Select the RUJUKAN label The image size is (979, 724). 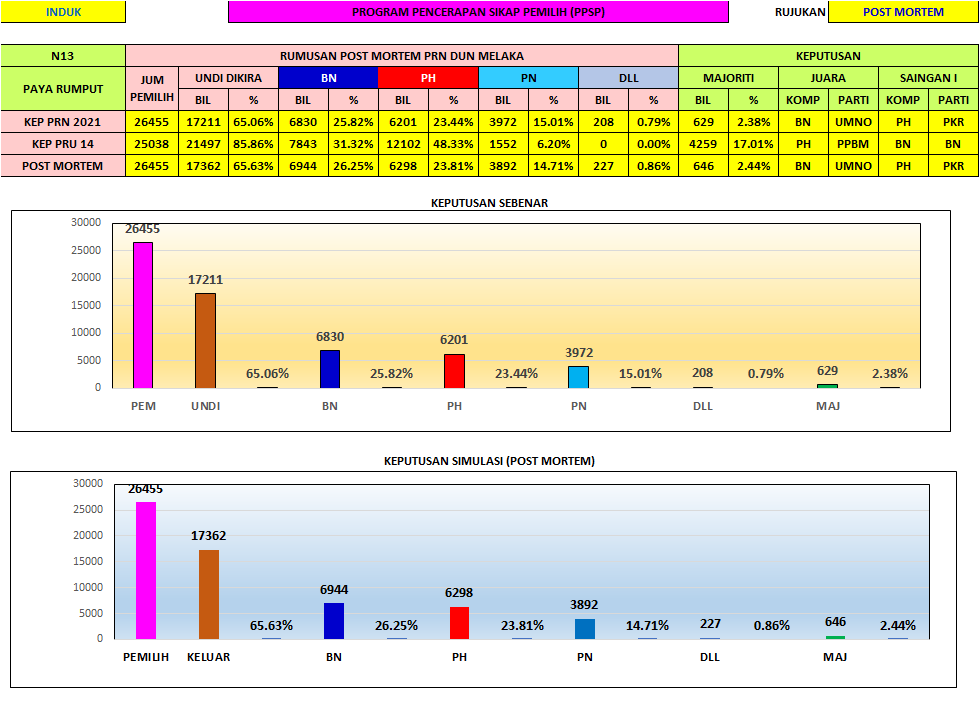click(800, 12)
